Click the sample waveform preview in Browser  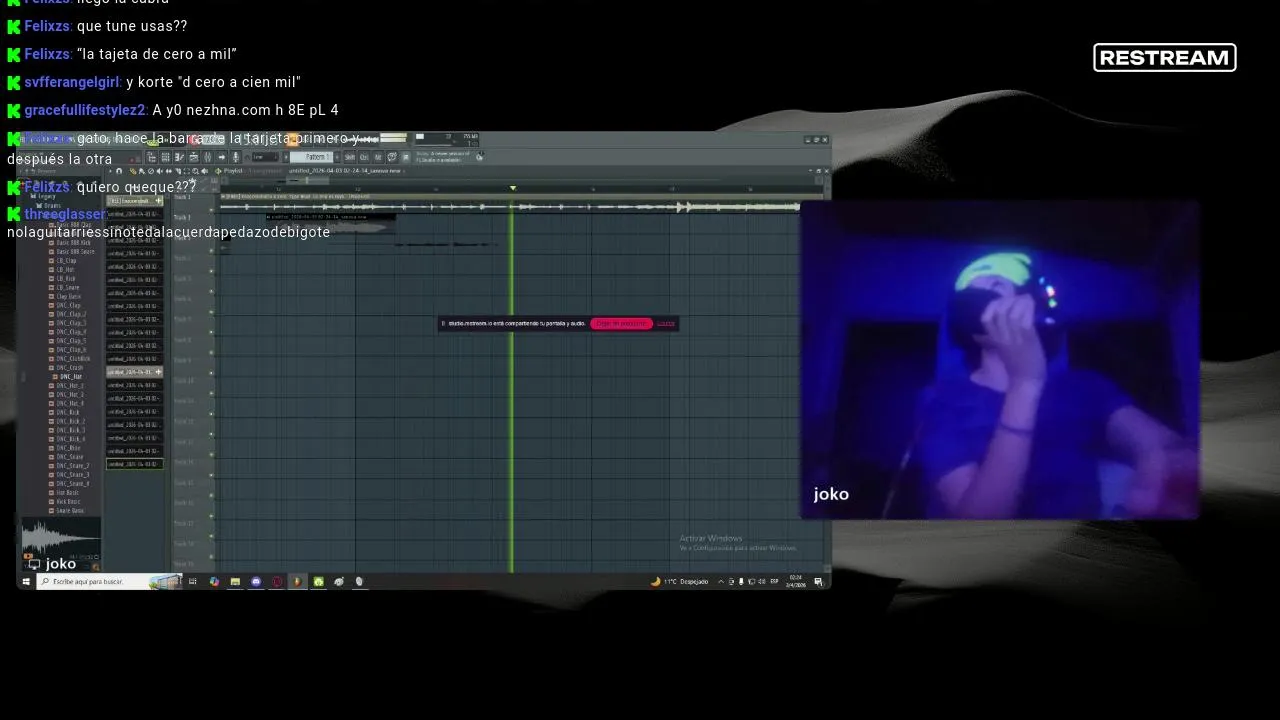click(x=60, y=537)
